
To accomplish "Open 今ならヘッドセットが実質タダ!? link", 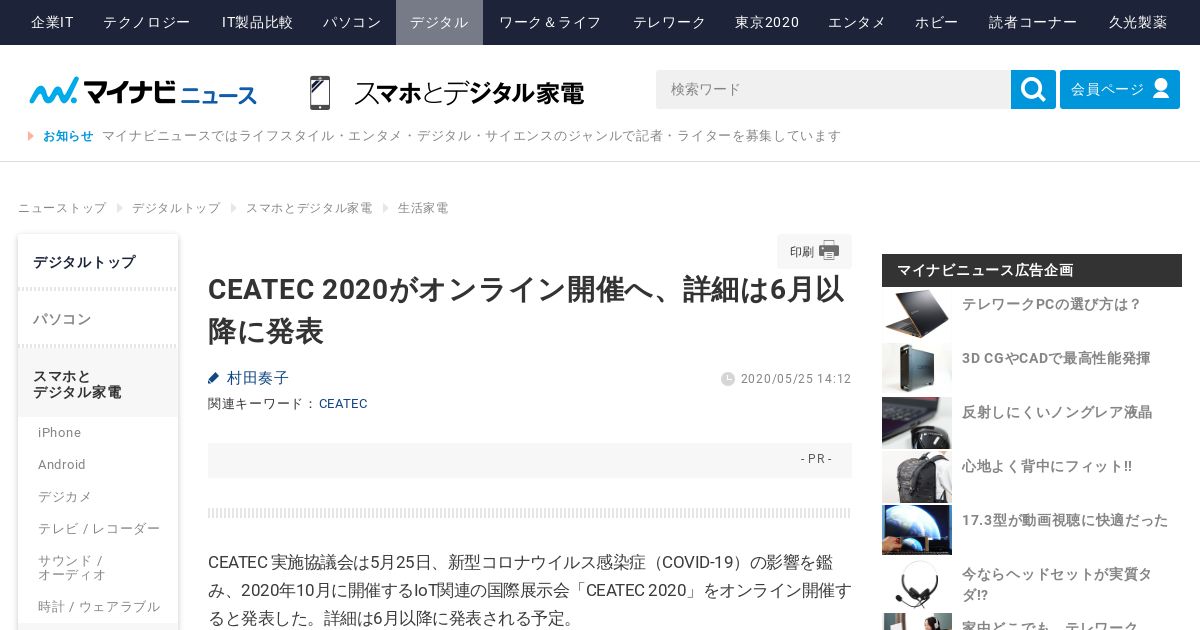I will 1058,584.
